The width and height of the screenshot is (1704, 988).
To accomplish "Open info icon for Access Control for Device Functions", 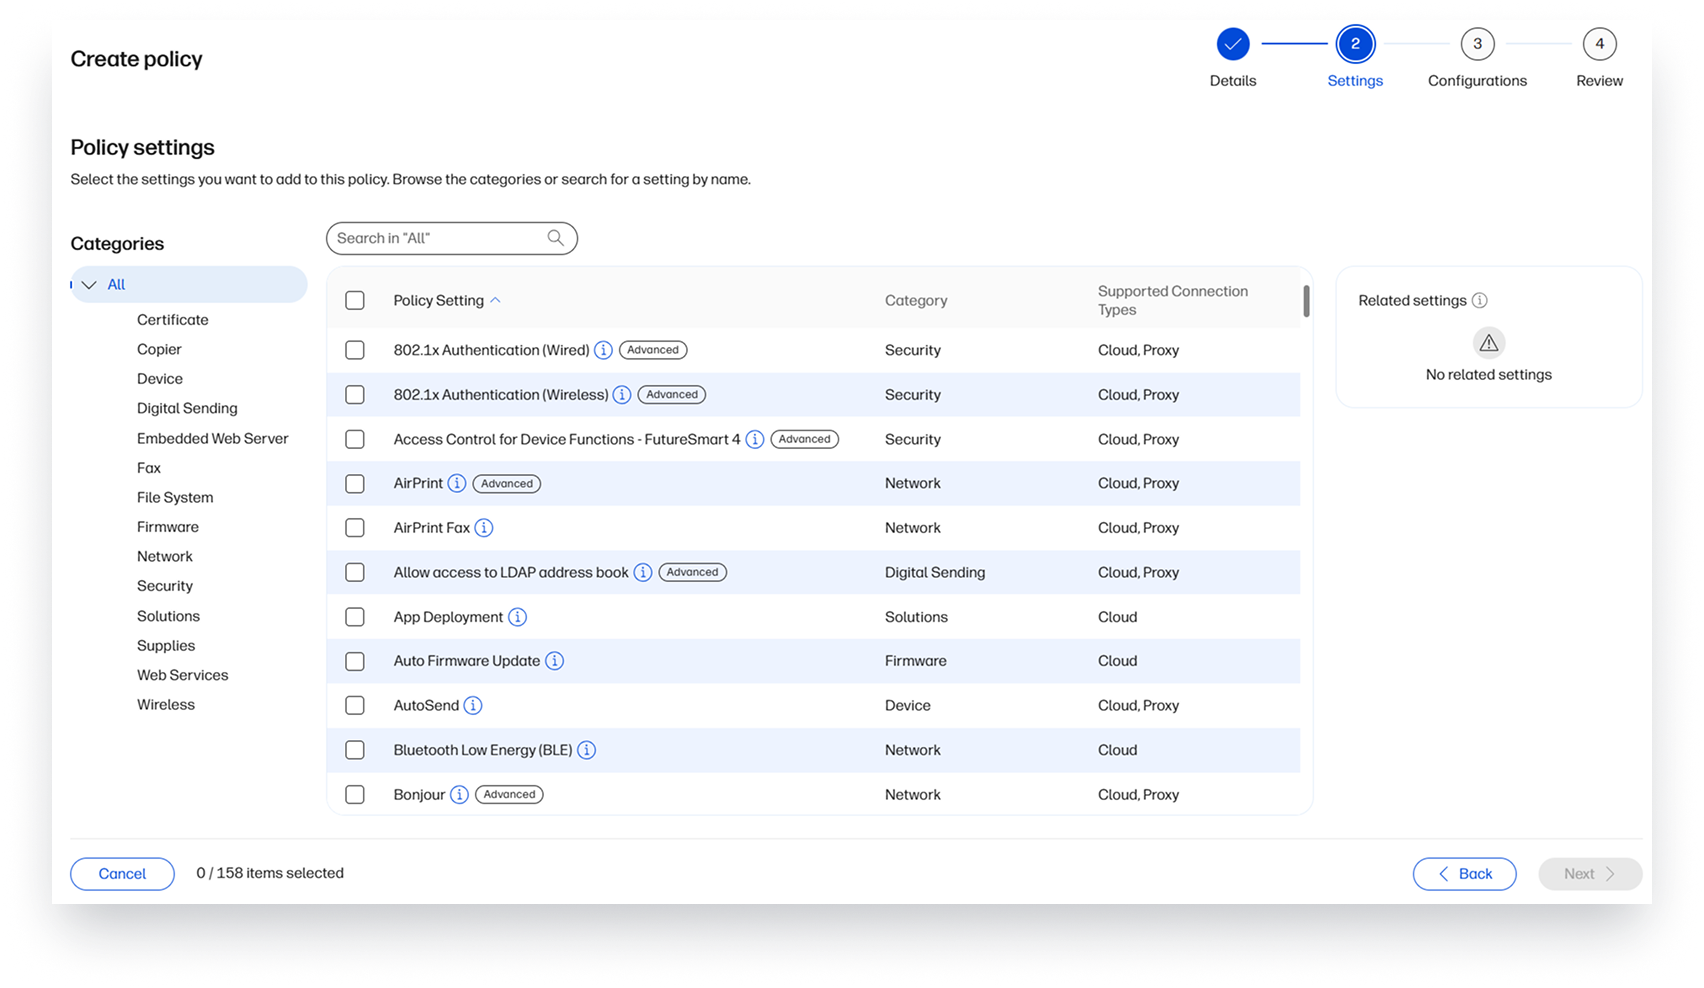I will pyautogui.click(x=755, y=439).
